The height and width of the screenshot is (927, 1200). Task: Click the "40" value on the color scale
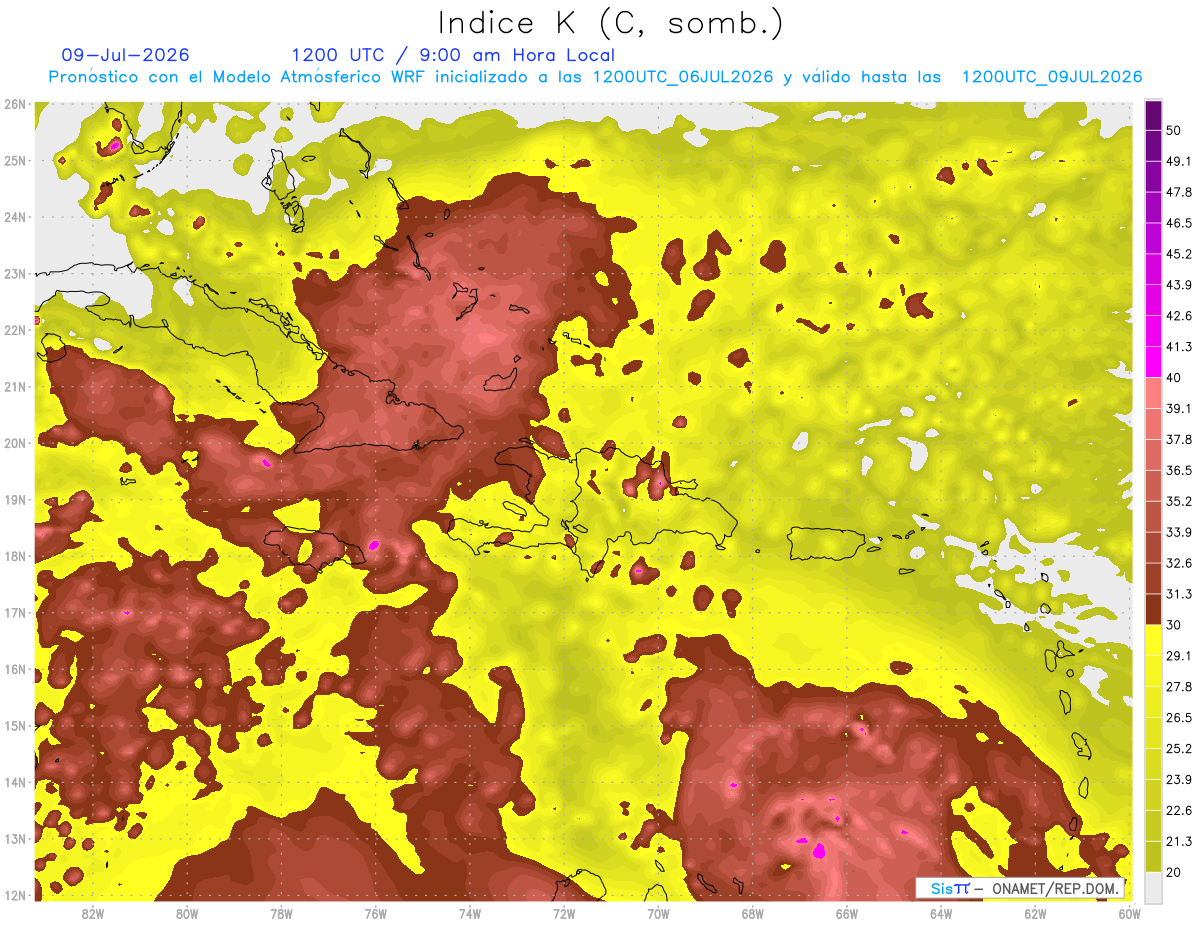pyautogui.click(x=1175, y=377)
